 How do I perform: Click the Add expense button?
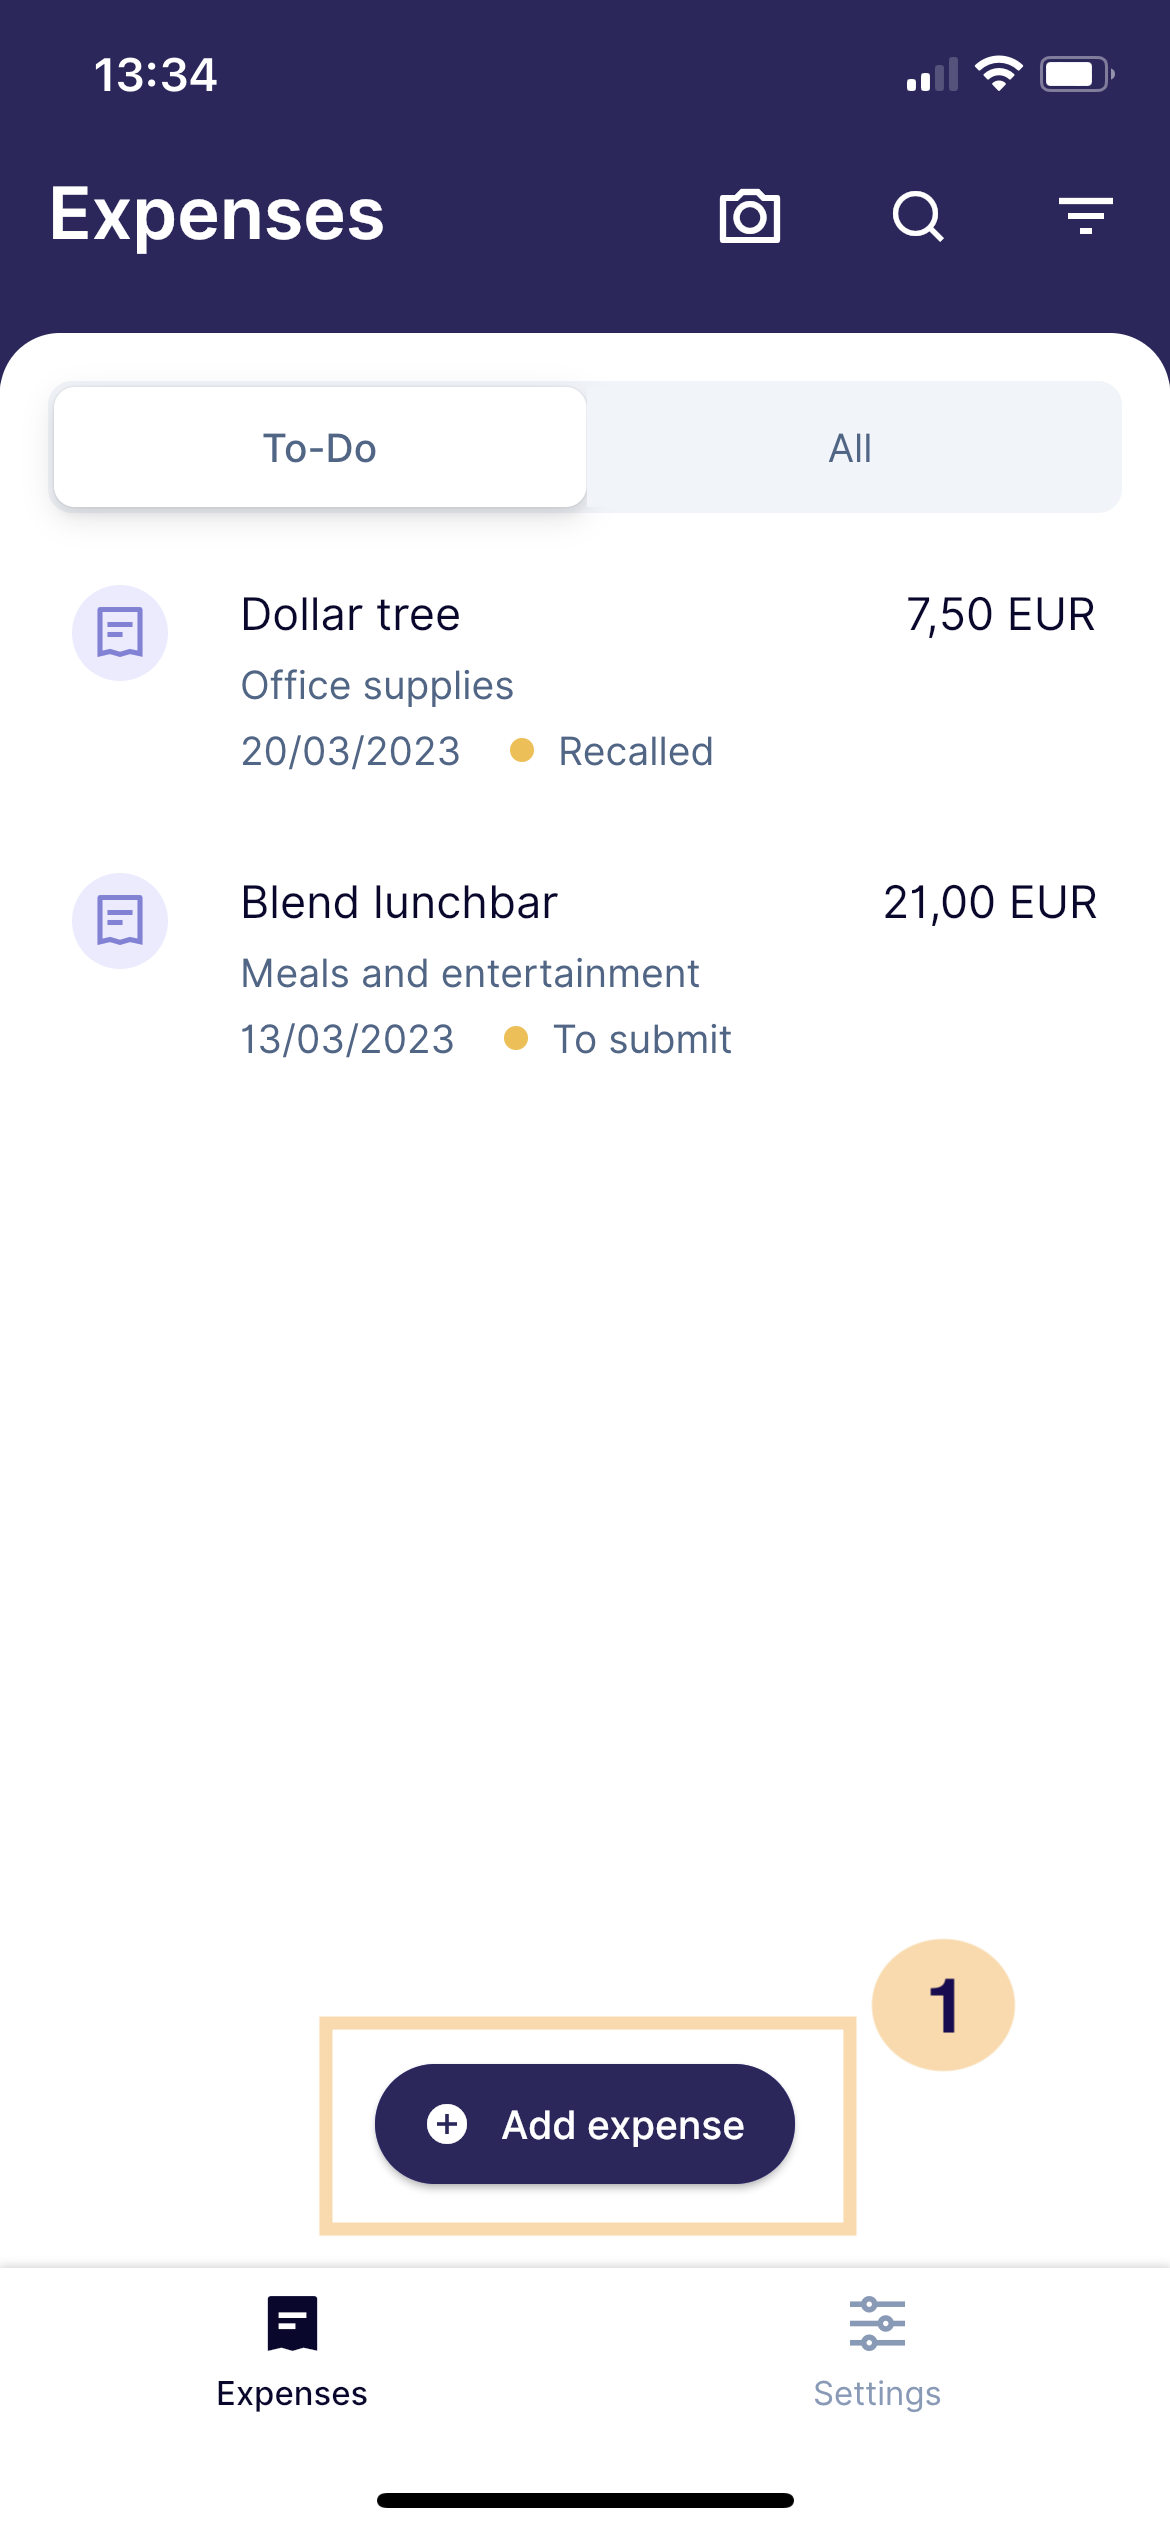[585, 2123]
